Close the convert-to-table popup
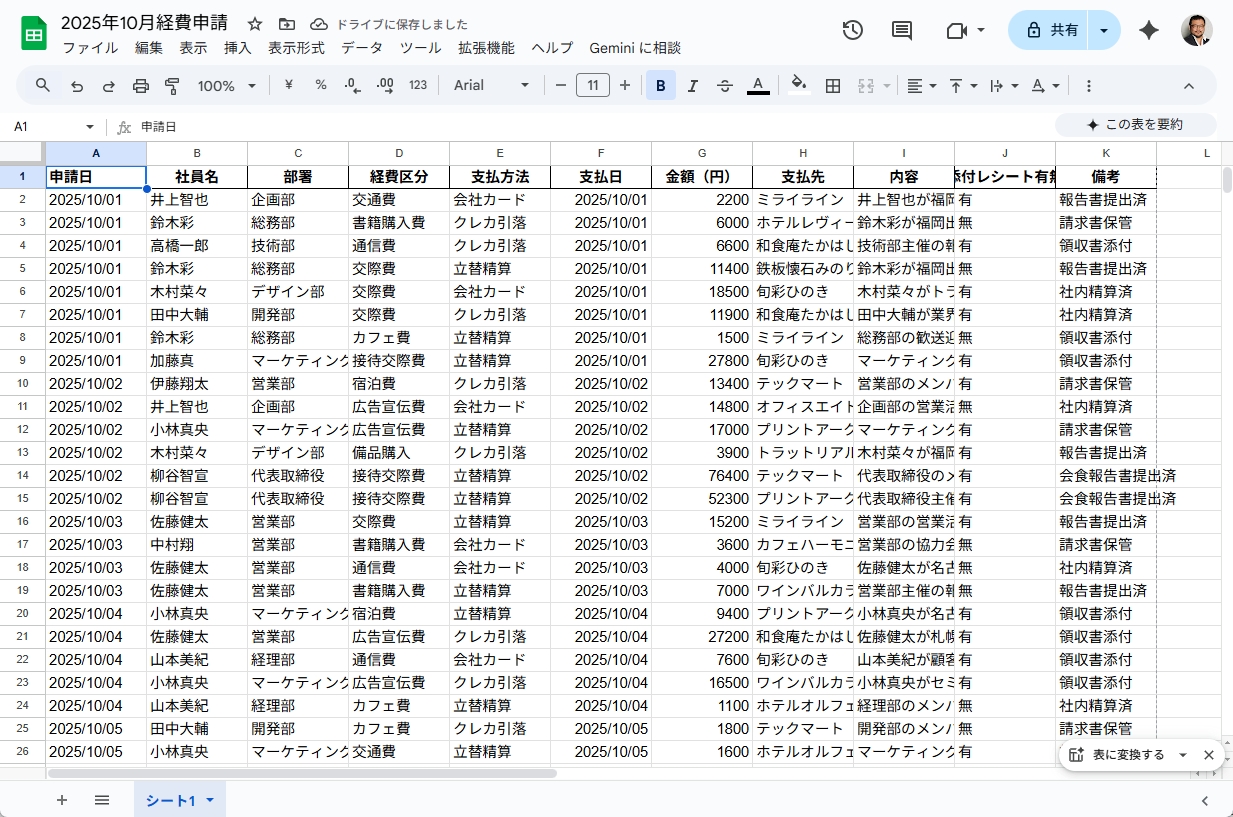The width and height of the screenshot is (1233, 817). coord(1208,755)
